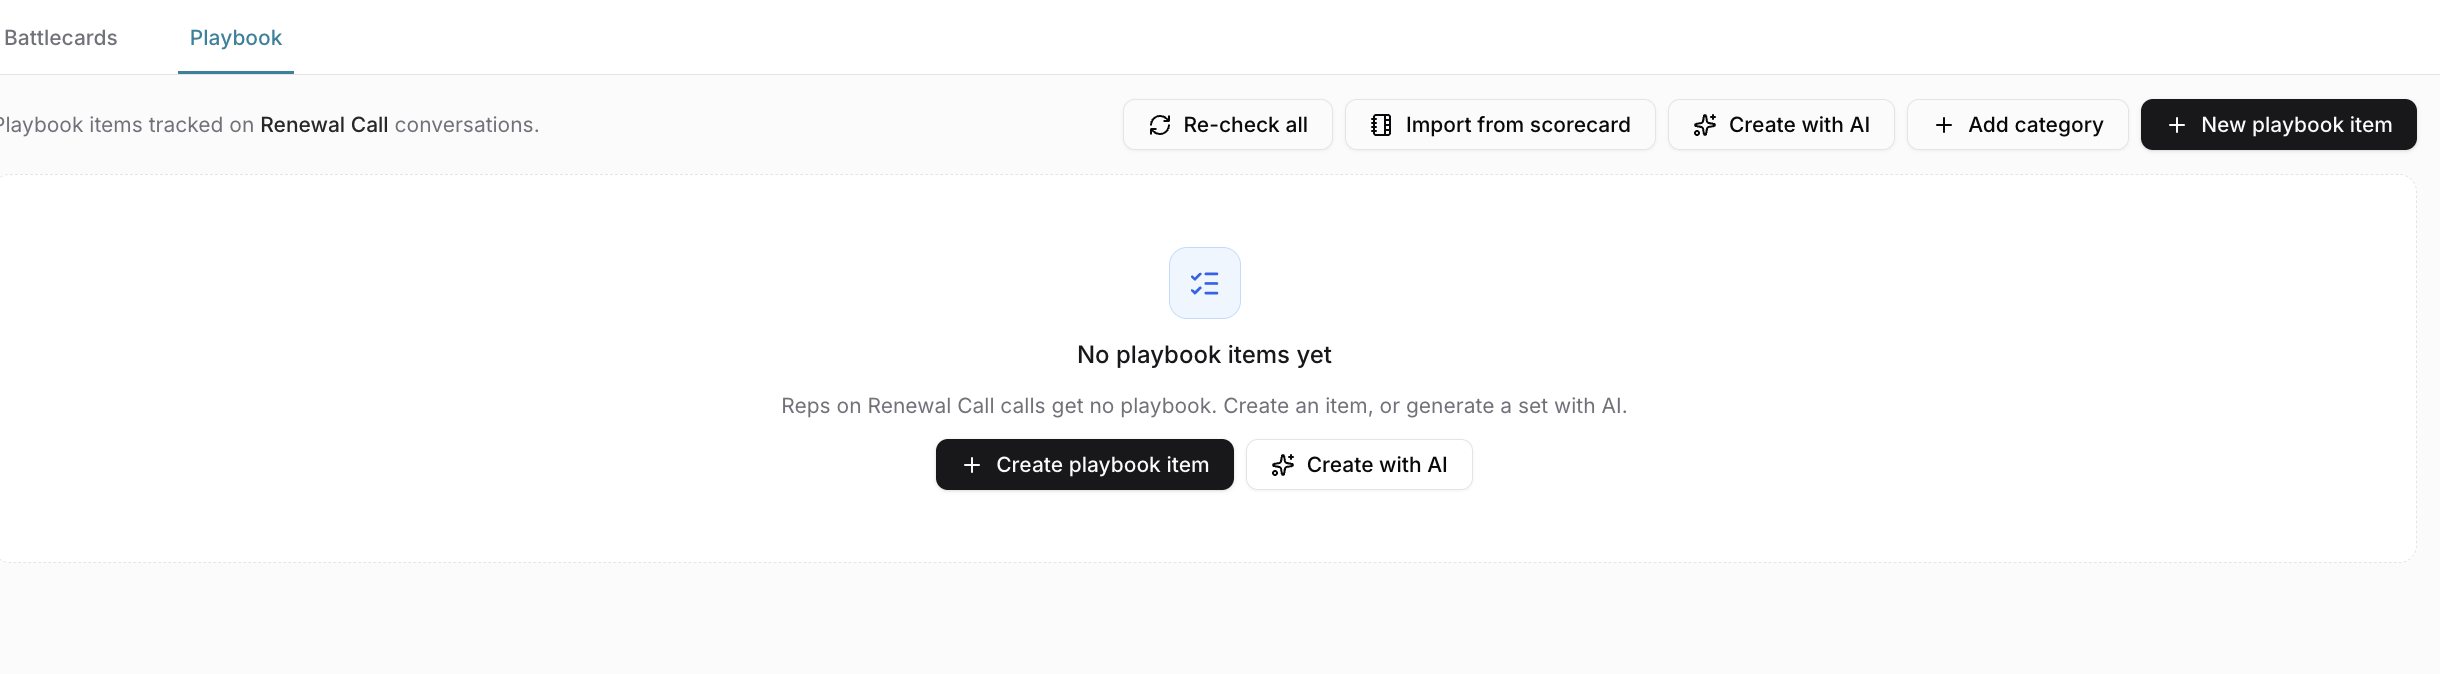This screenshot has height=674, width=2440.
Task: Click the Create playbook item button
Action: click(x=1085, y=465)
